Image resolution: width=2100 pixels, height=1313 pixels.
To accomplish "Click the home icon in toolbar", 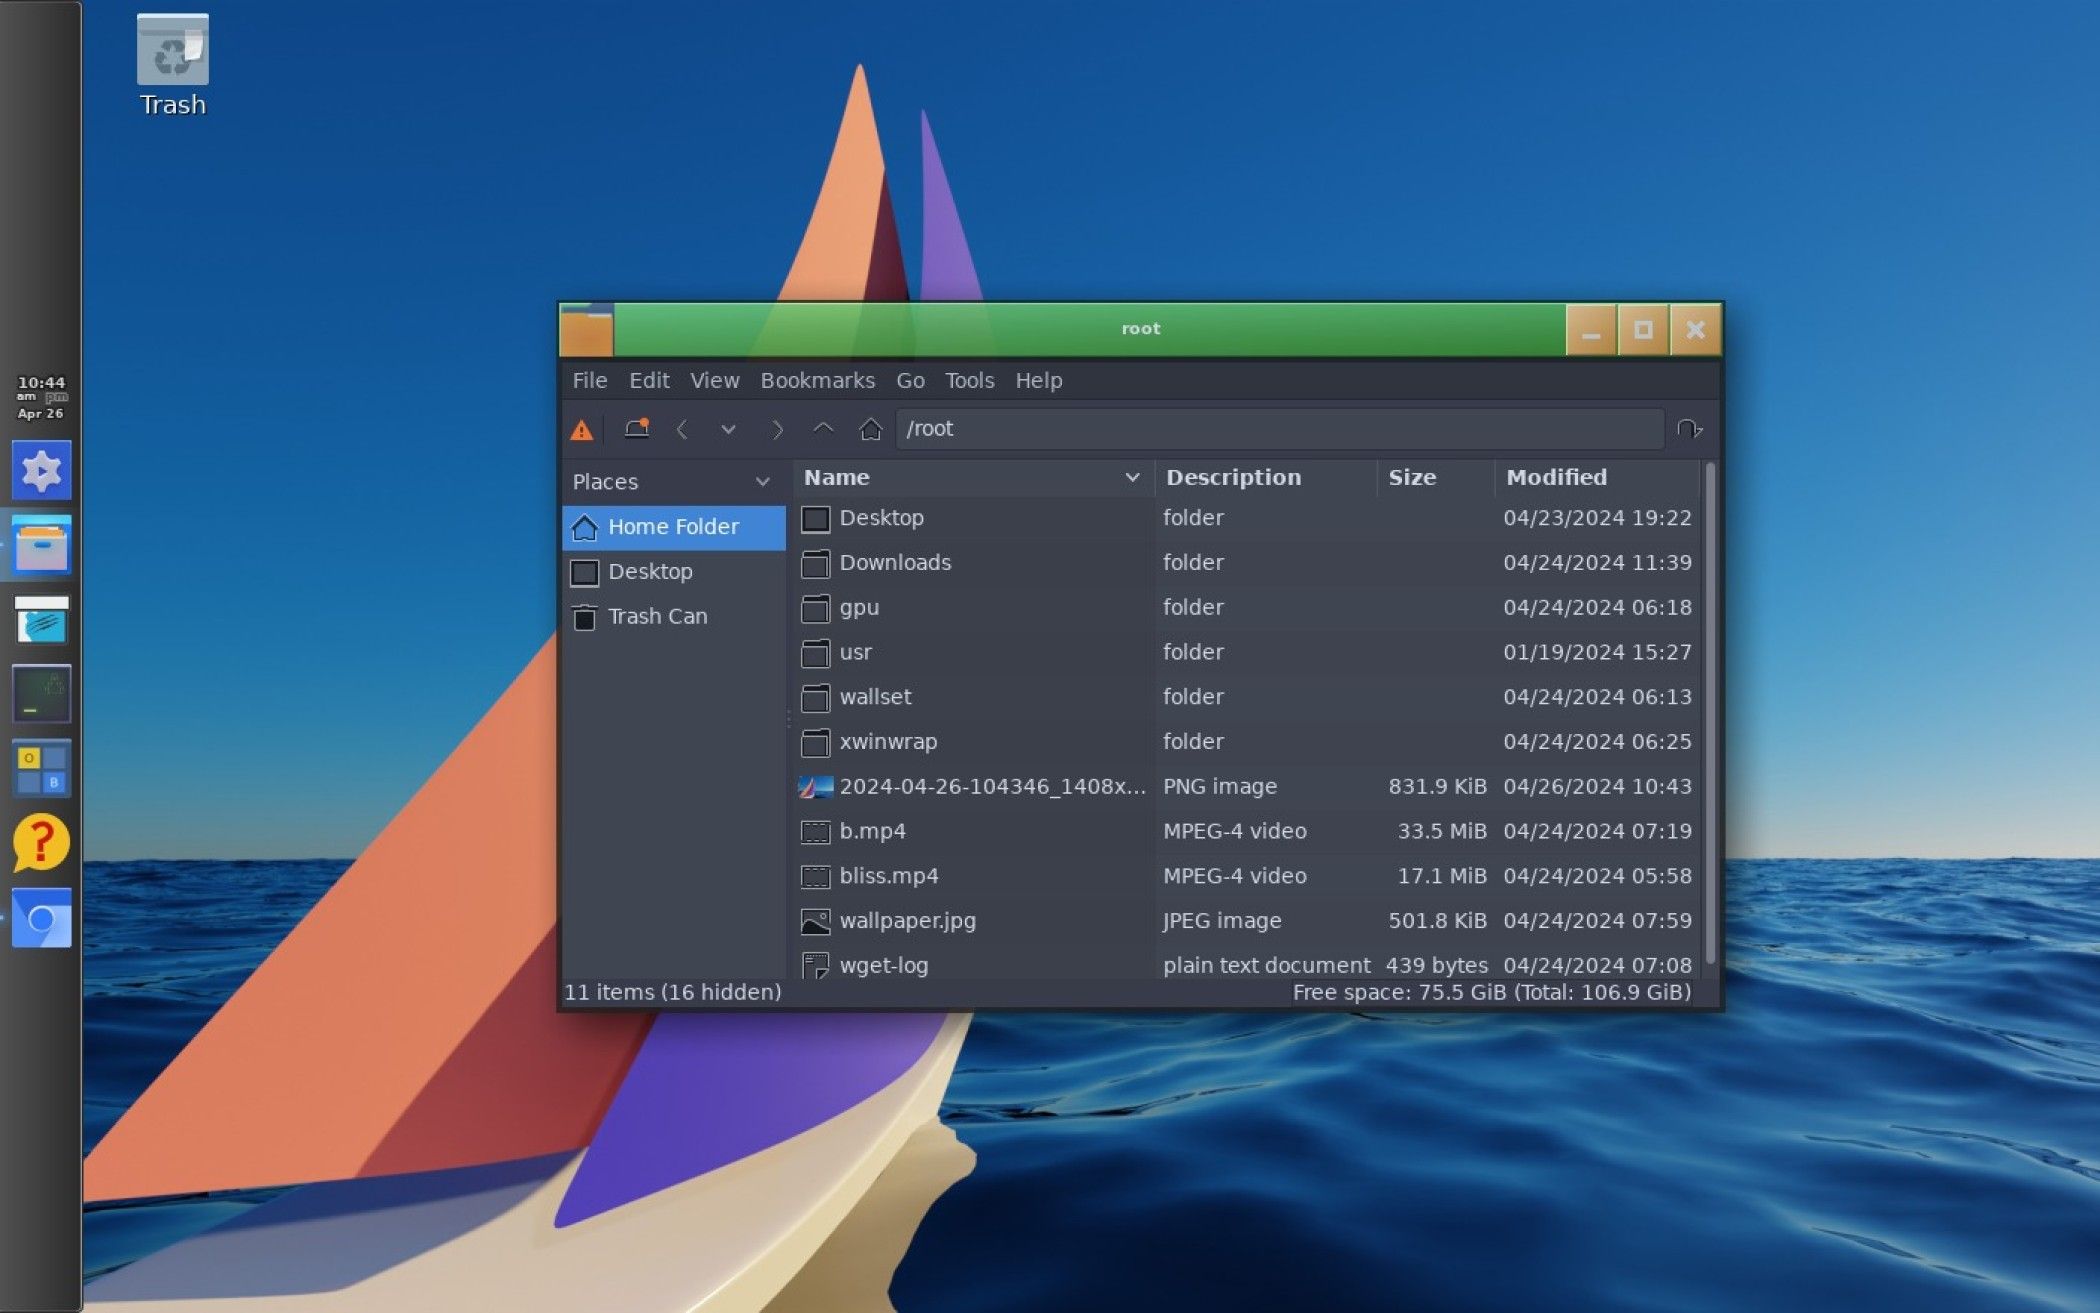I will [x=870, y=429].
